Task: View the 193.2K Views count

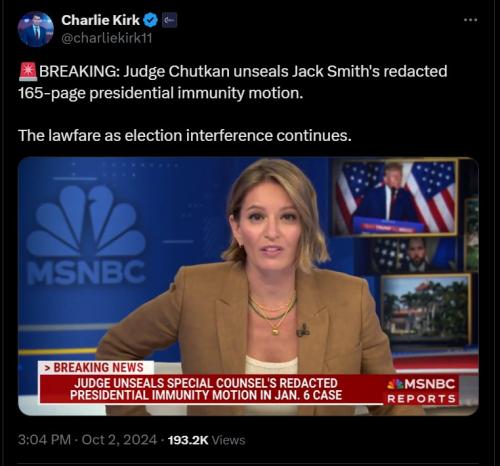Action: click(x=206, y=440)
